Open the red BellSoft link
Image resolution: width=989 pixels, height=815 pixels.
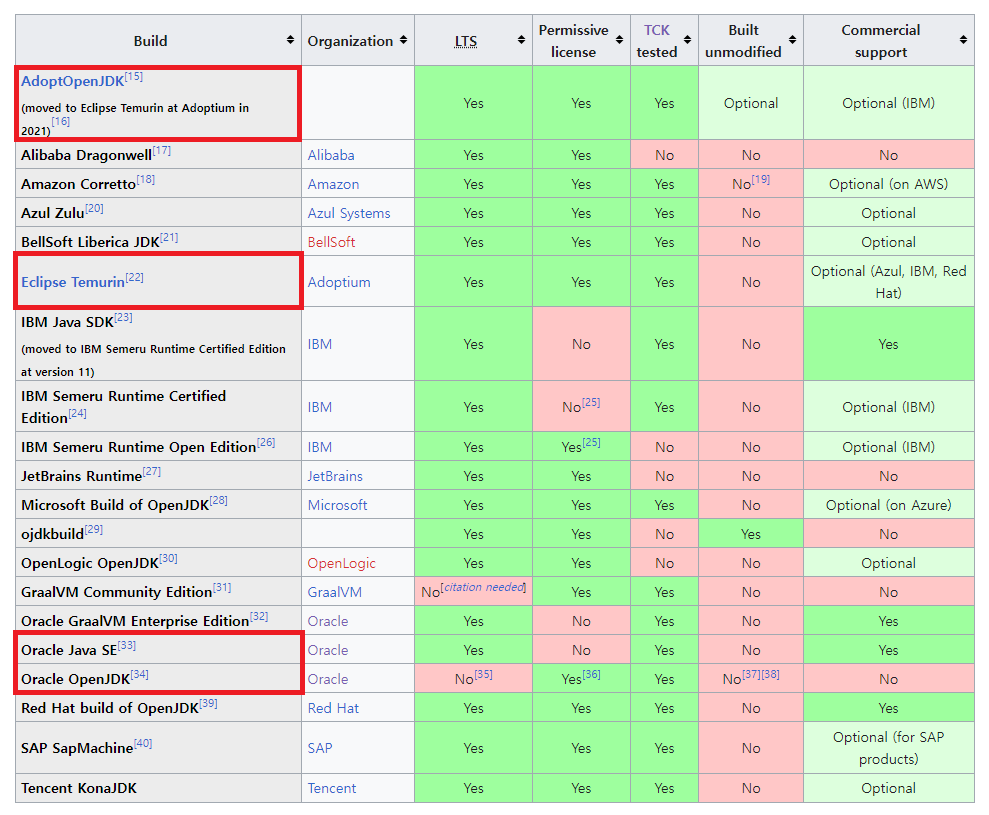coord(331,242)
